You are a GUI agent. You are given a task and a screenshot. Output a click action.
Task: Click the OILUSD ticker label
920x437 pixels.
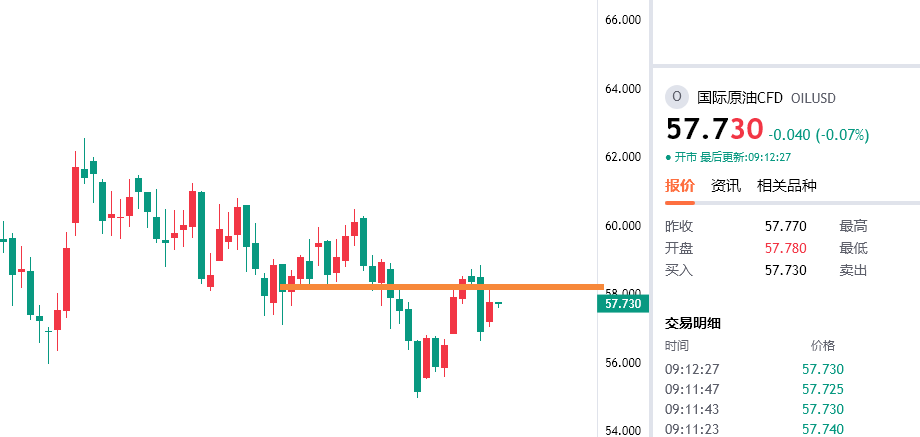[813, 98]
